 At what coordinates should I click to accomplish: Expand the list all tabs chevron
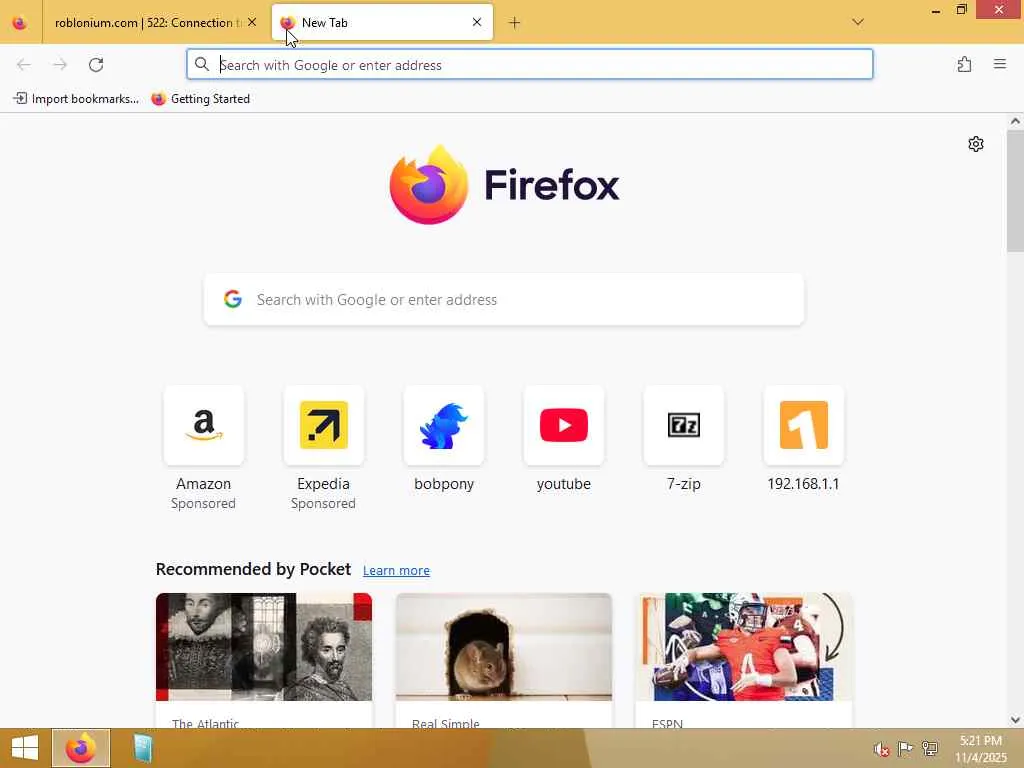pyautogui.click(x=858, y=22)
